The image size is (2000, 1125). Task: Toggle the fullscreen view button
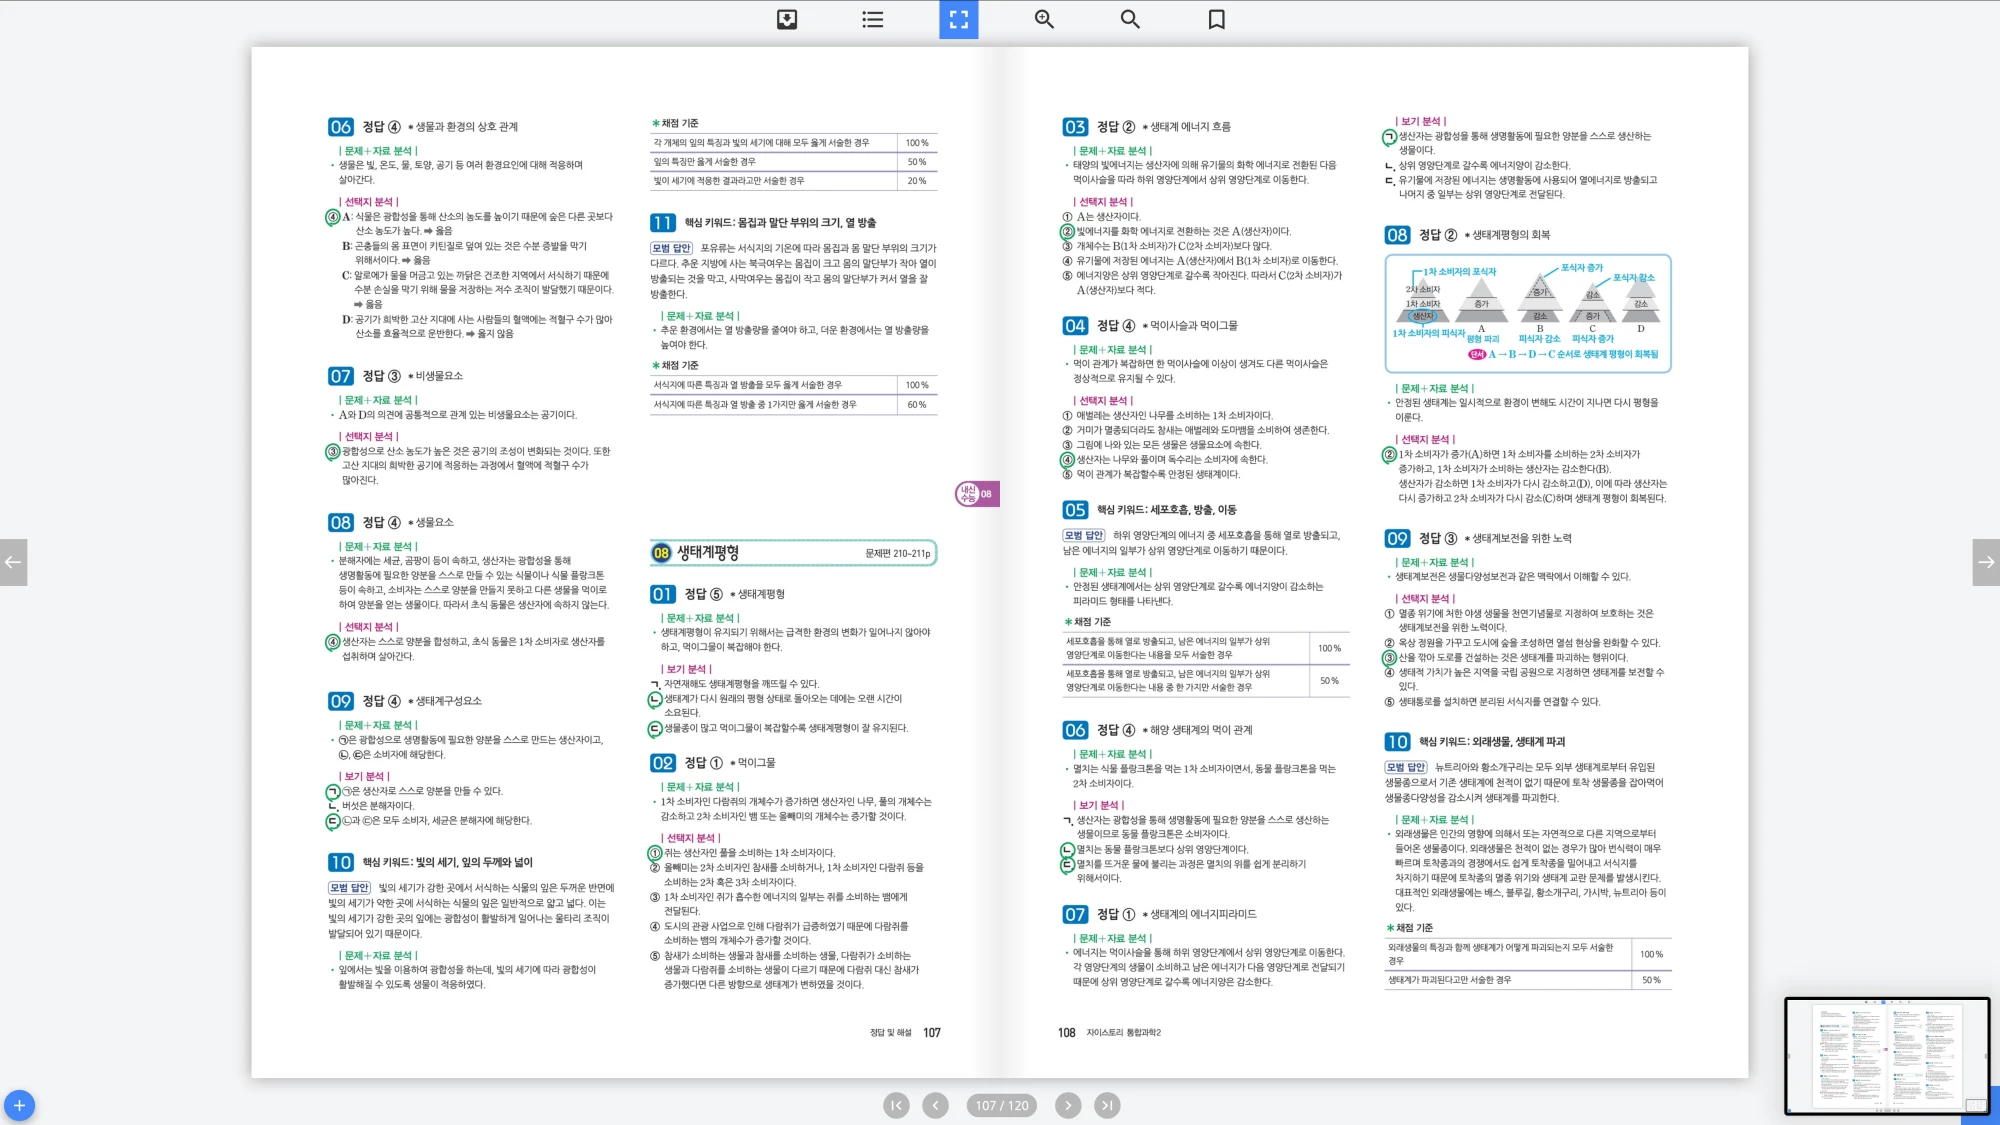click(x=958, y=19)
